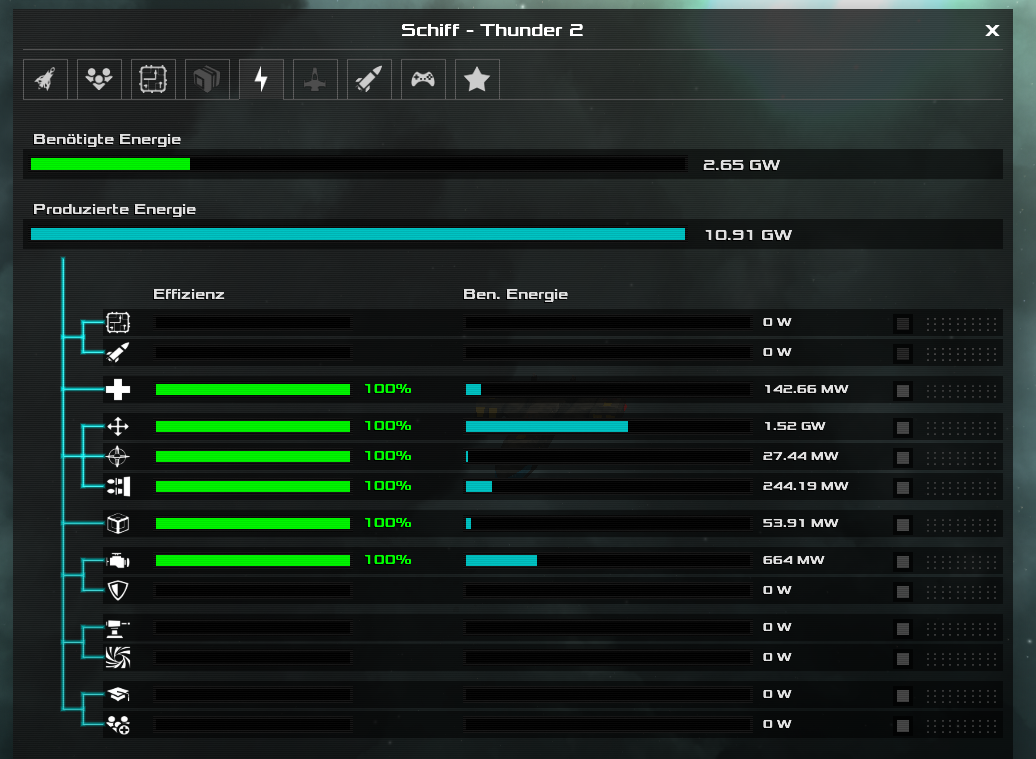
Task: Close the Schiff - Thunder 2 window
Action: coord(992,30)
